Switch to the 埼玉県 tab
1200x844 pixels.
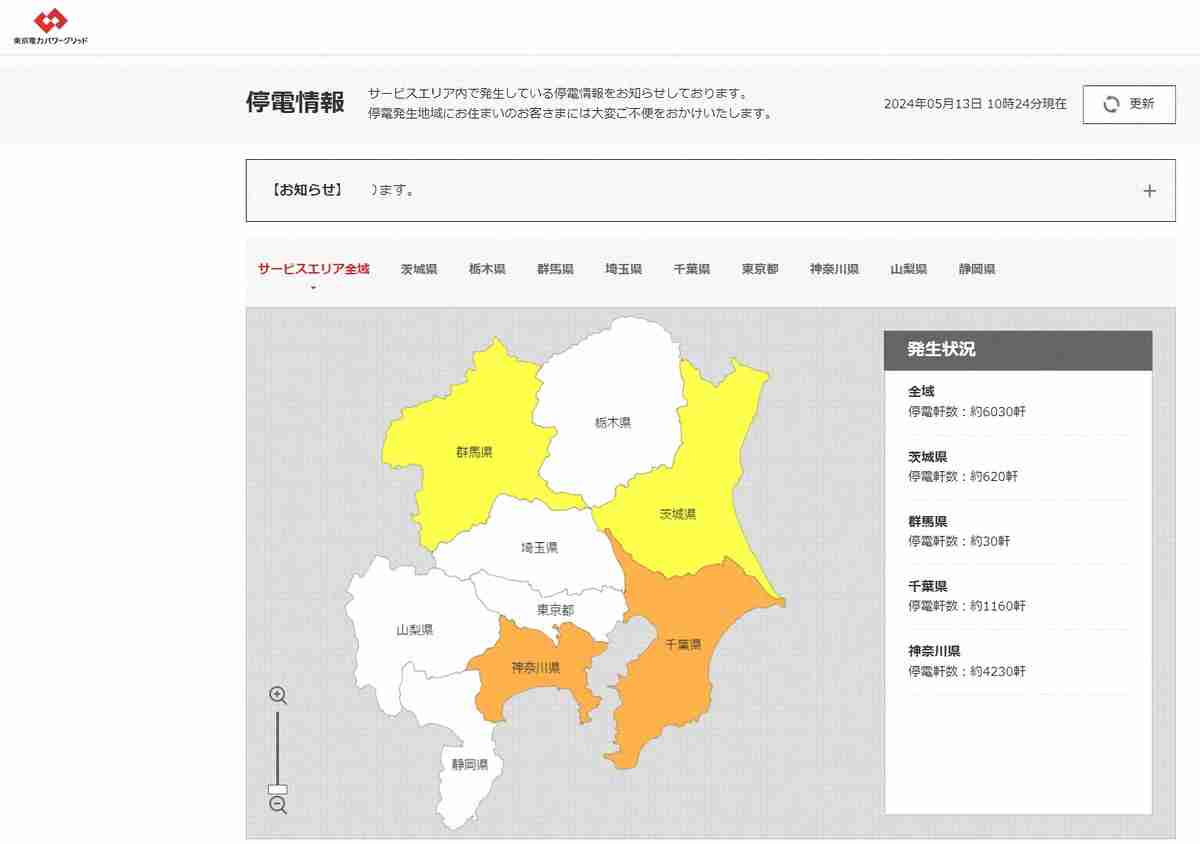(x=623, y=269)
